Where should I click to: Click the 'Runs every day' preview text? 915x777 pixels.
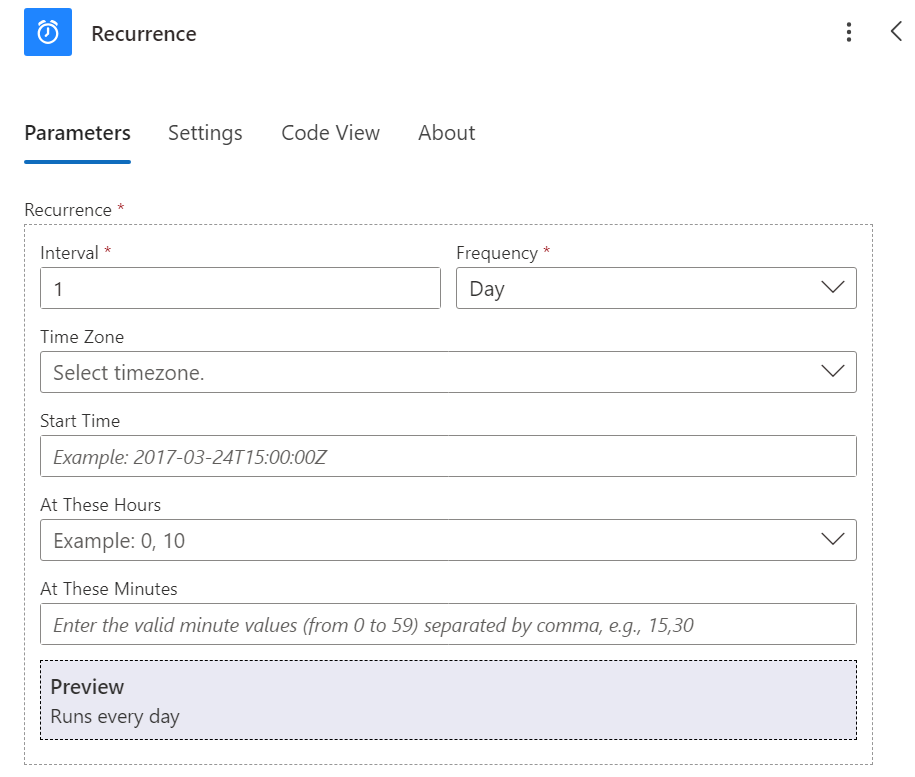[x=115, y=716]
